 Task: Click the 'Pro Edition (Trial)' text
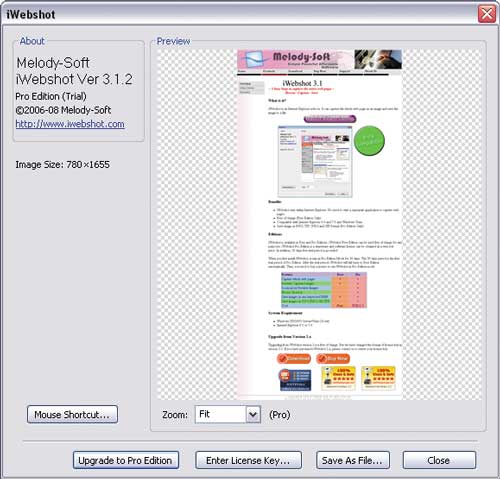pos(51,96)
